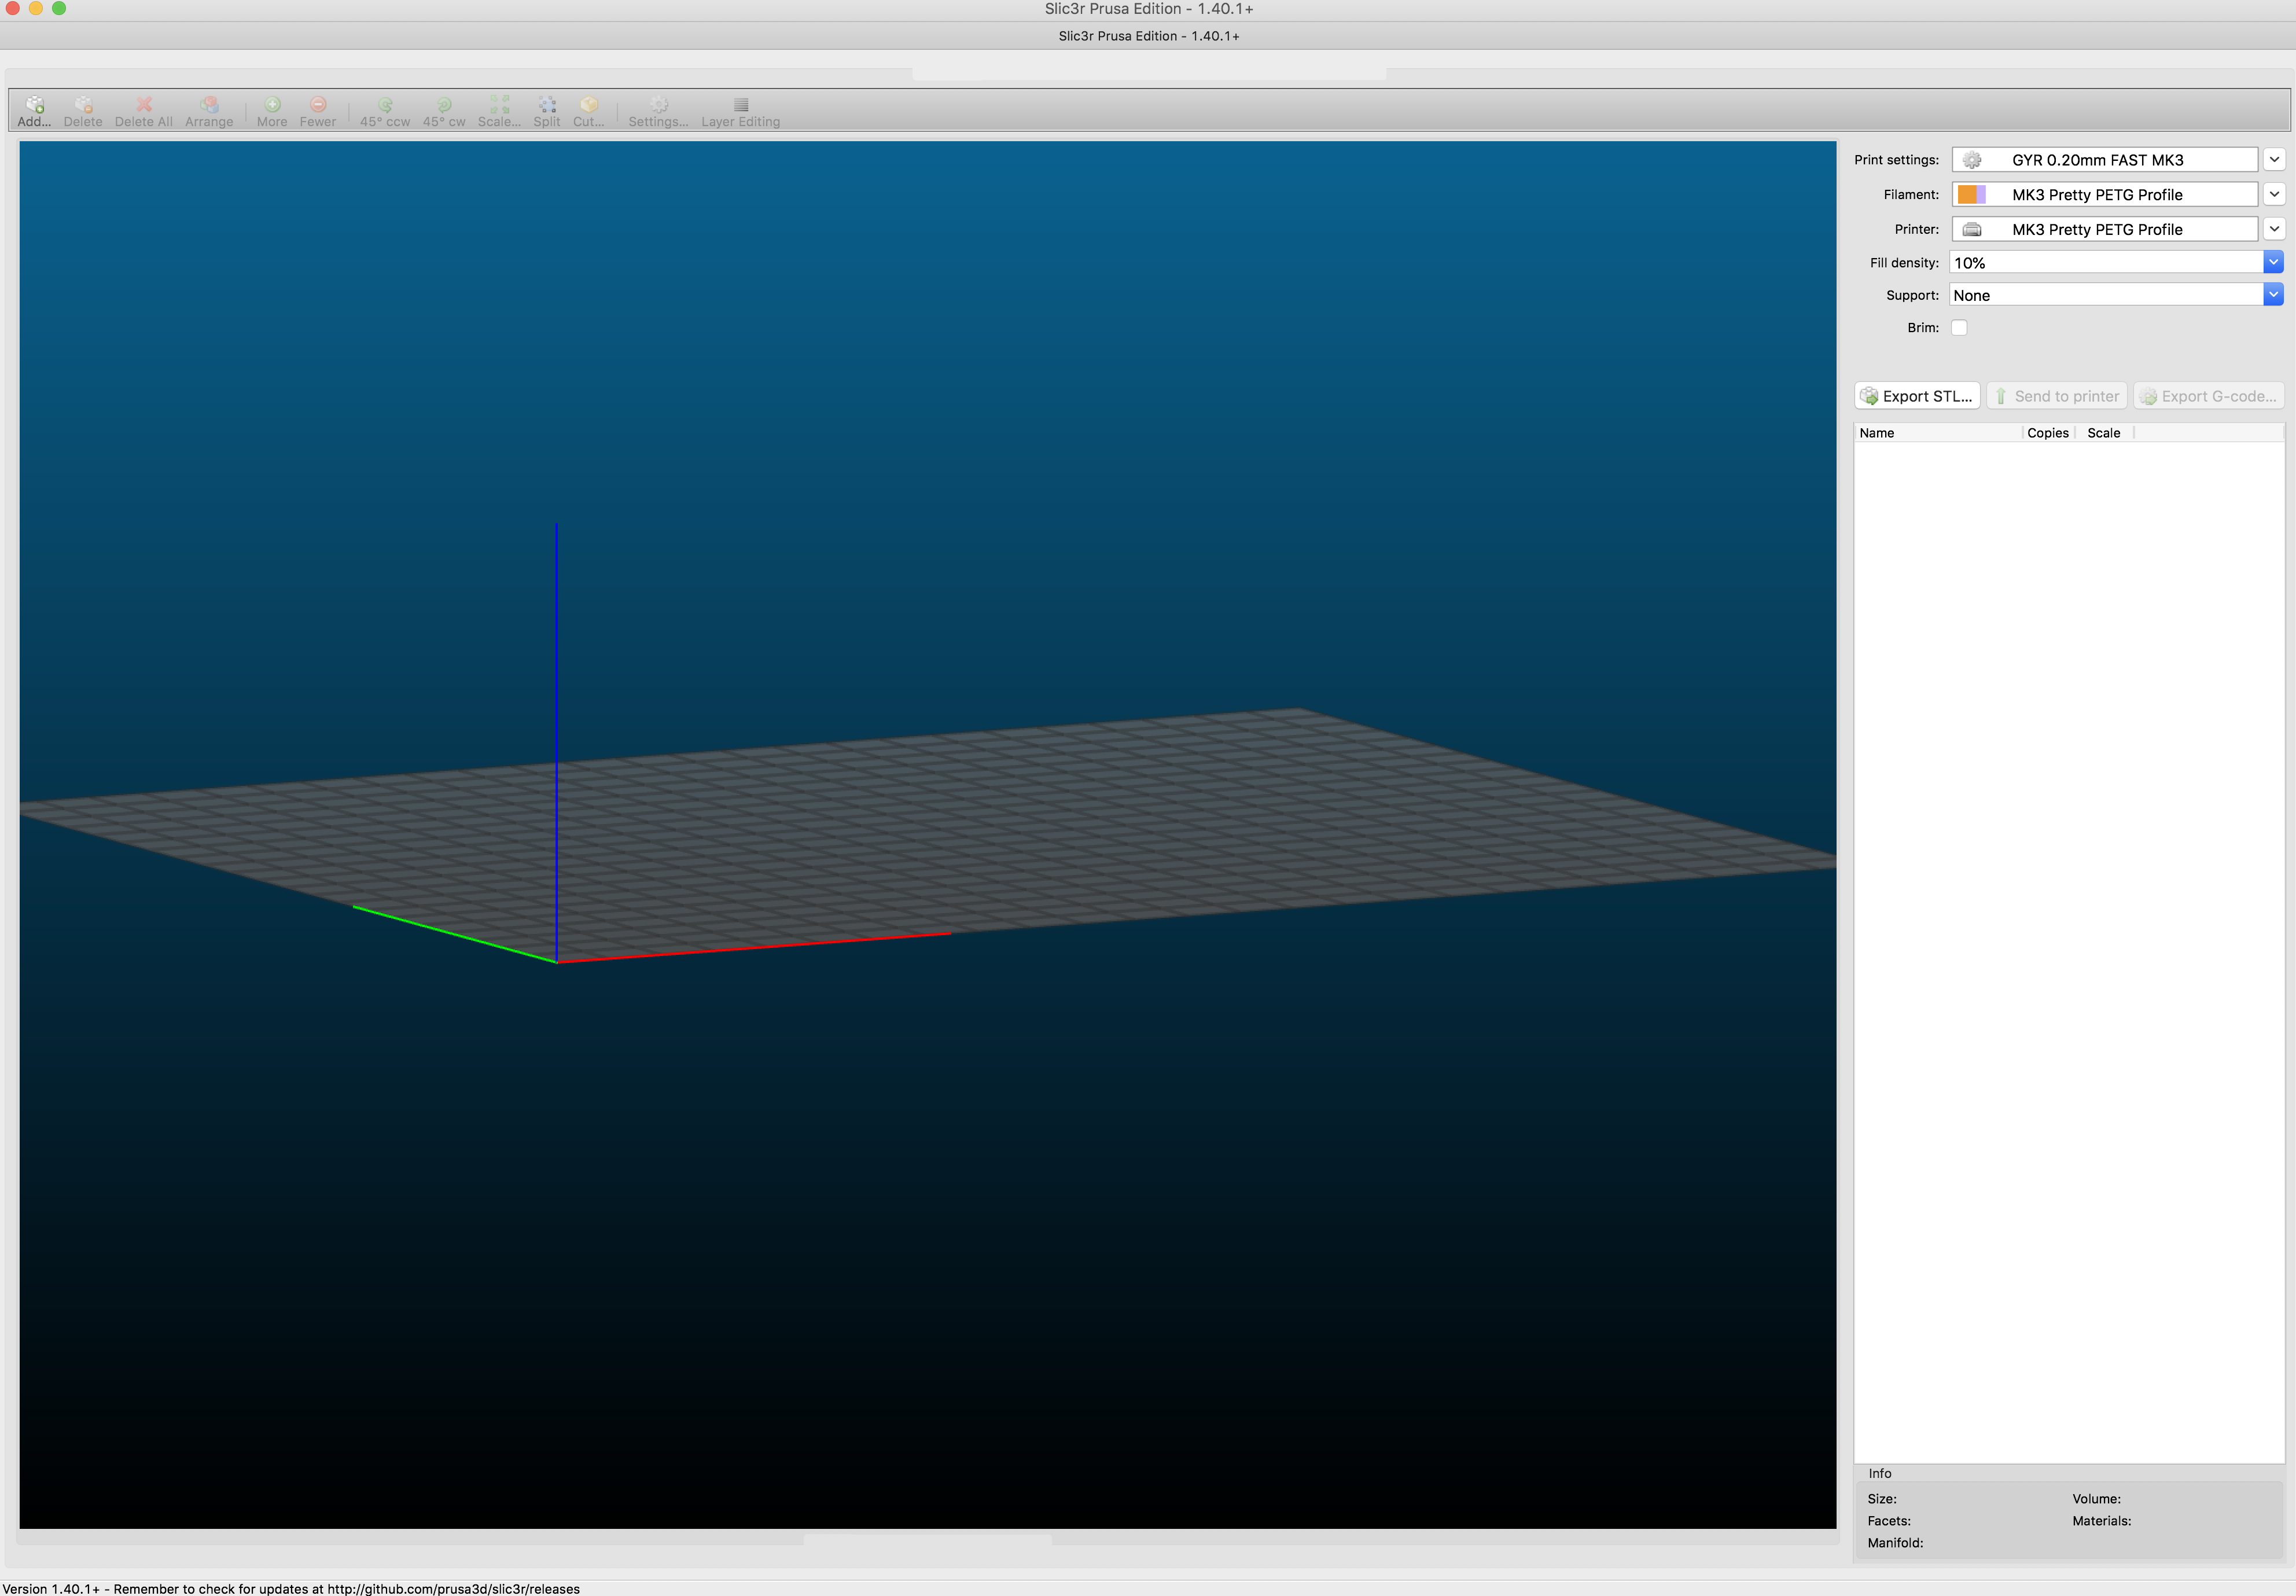Toggle Layer Editing mode
This screenshot has width=2296, height=1596.
pyautogui.click(x=741, y=111)
